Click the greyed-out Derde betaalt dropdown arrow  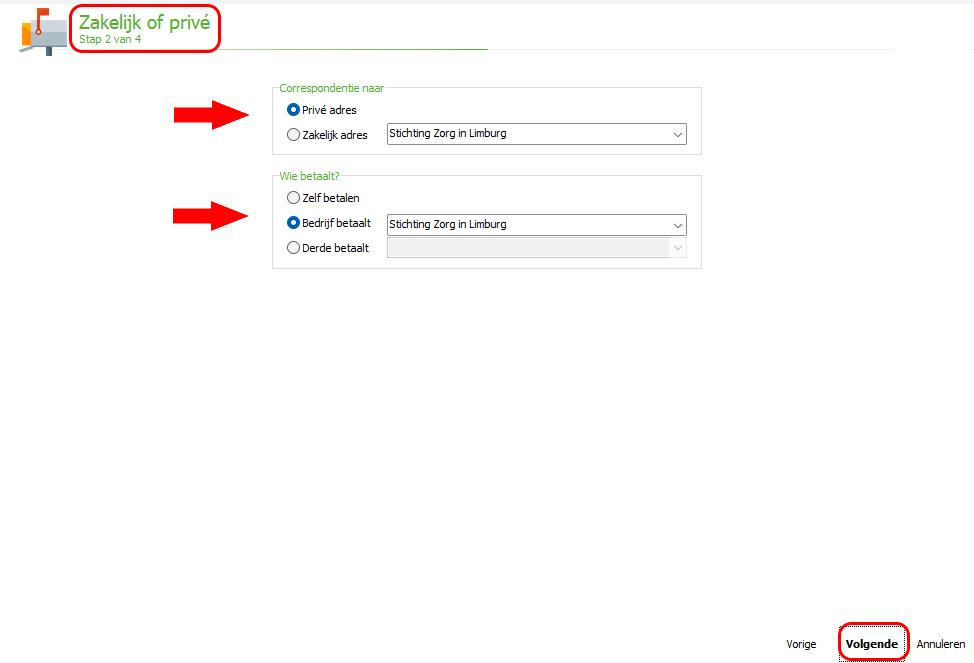point(677,249)
